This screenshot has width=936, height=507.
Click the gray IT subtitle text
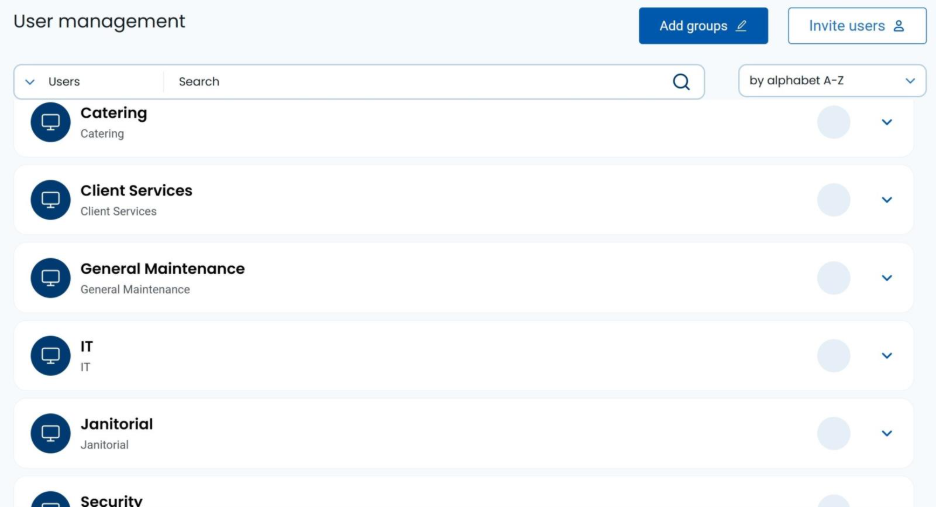click(85, 367)
